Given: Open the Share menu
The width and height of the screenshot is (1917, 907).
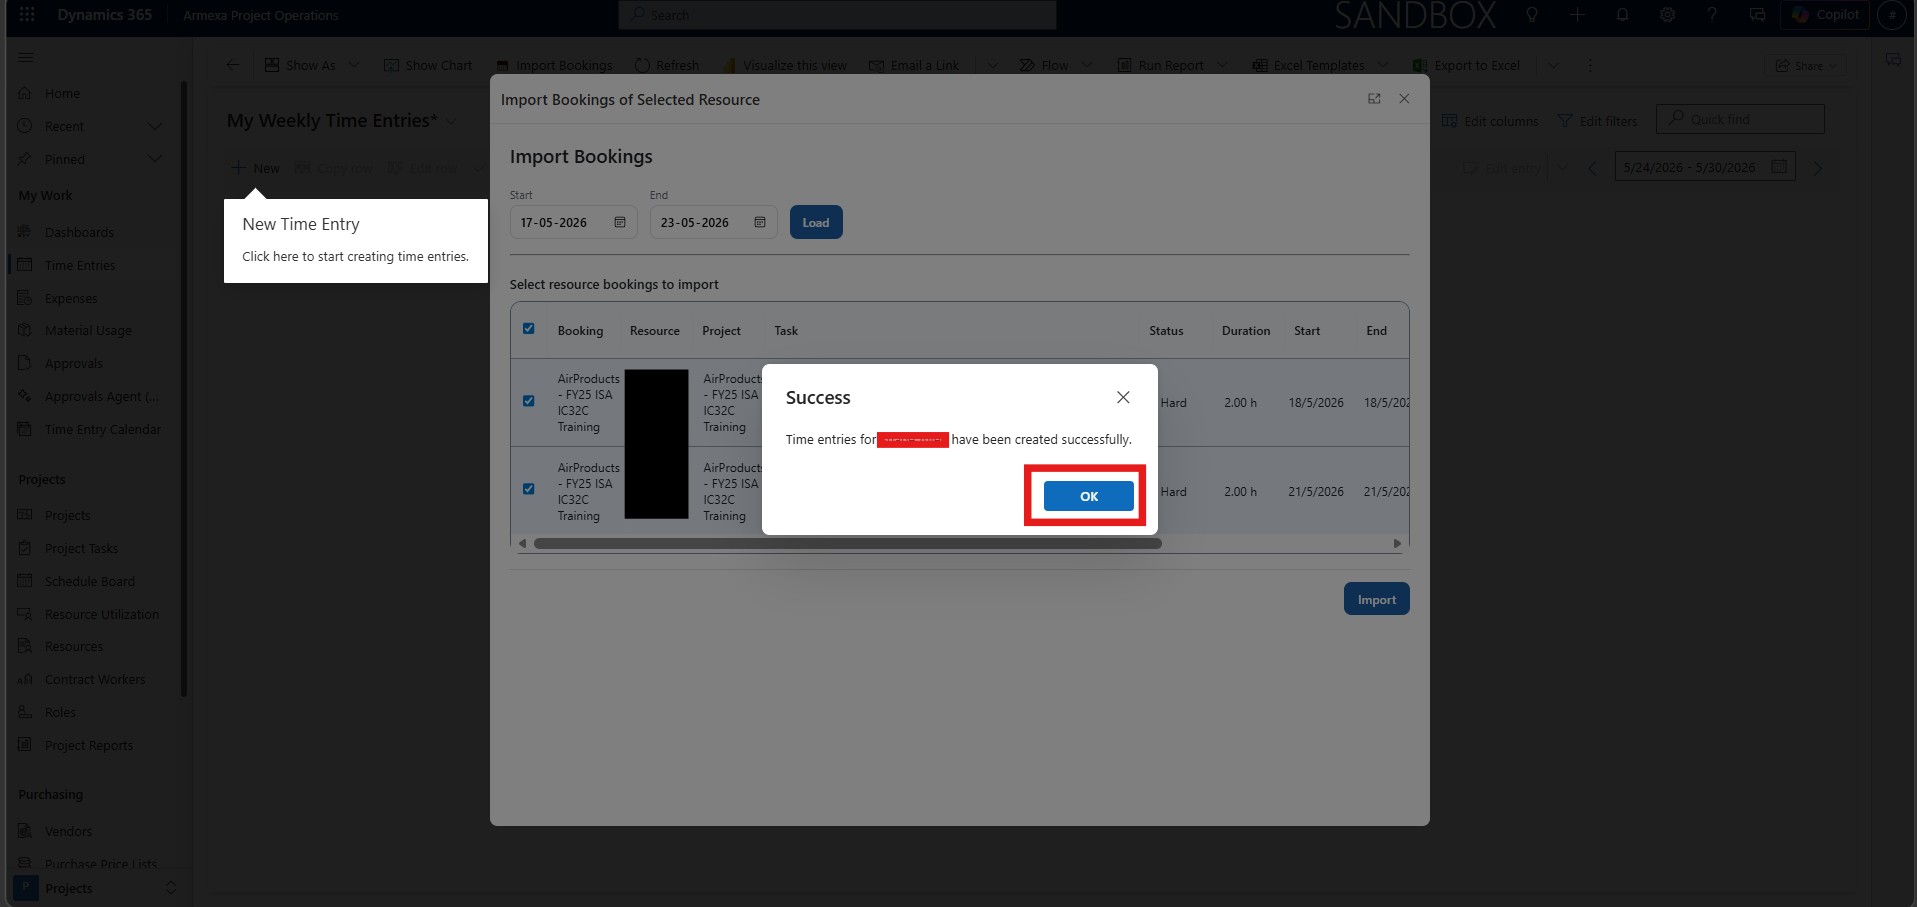Looking at the screenshot, I should point(1805,65).
